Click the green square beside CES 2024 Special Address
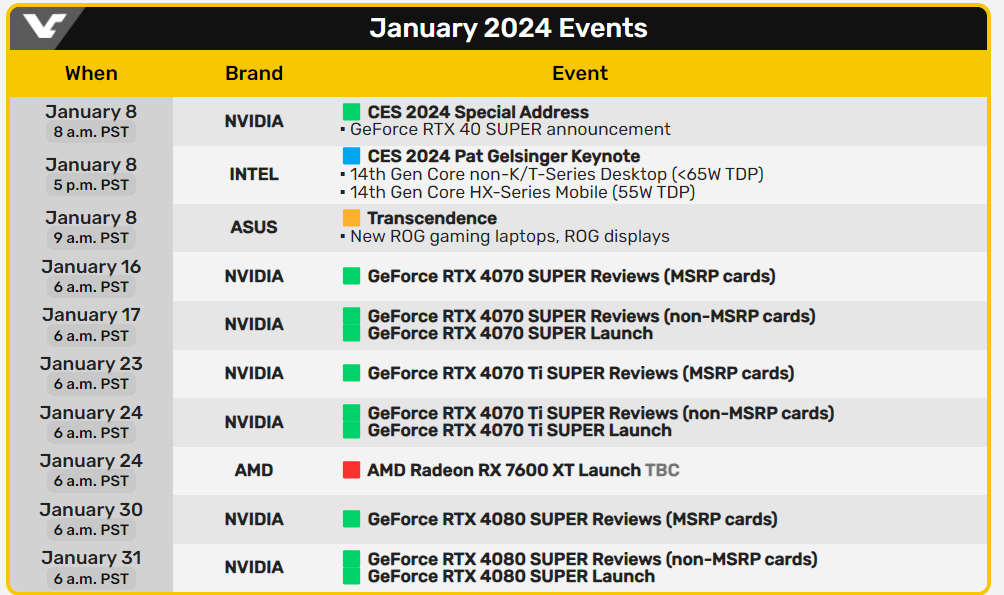 click(351, 112)
